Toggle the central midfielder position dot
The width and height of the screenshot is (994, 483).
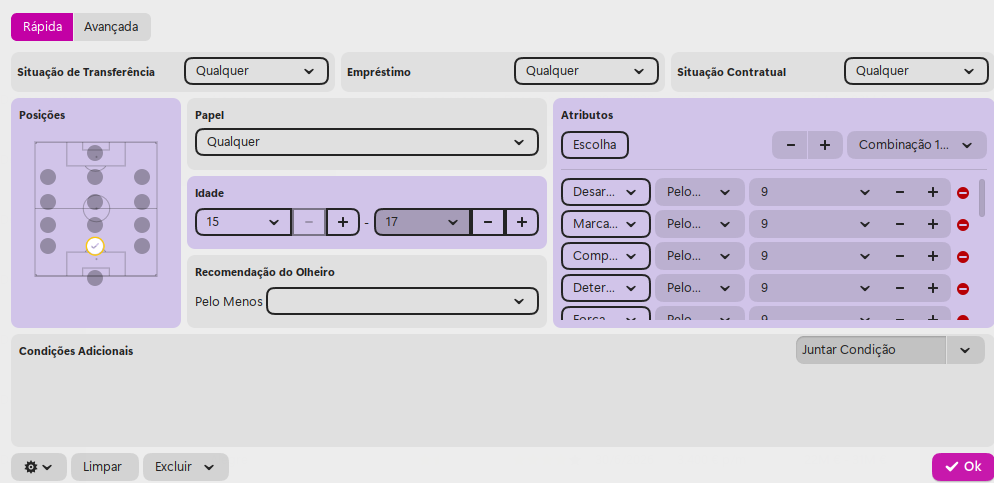tap(95, 202)
